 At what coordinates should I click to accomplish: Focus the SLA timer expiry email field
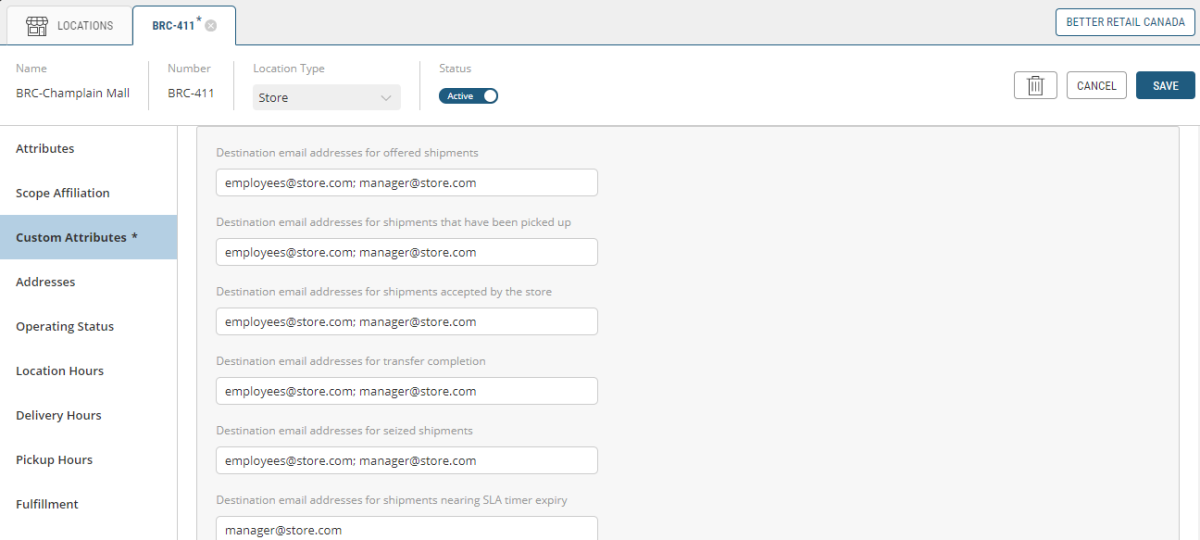[x=406, y=529]
